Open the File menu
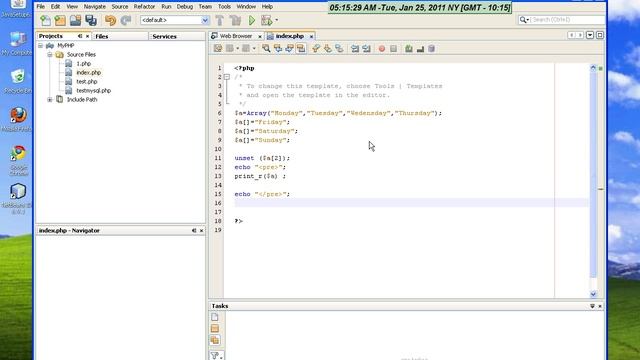This screenshot has height=360, width=640. pyautogui.click(x=41, y=7)
